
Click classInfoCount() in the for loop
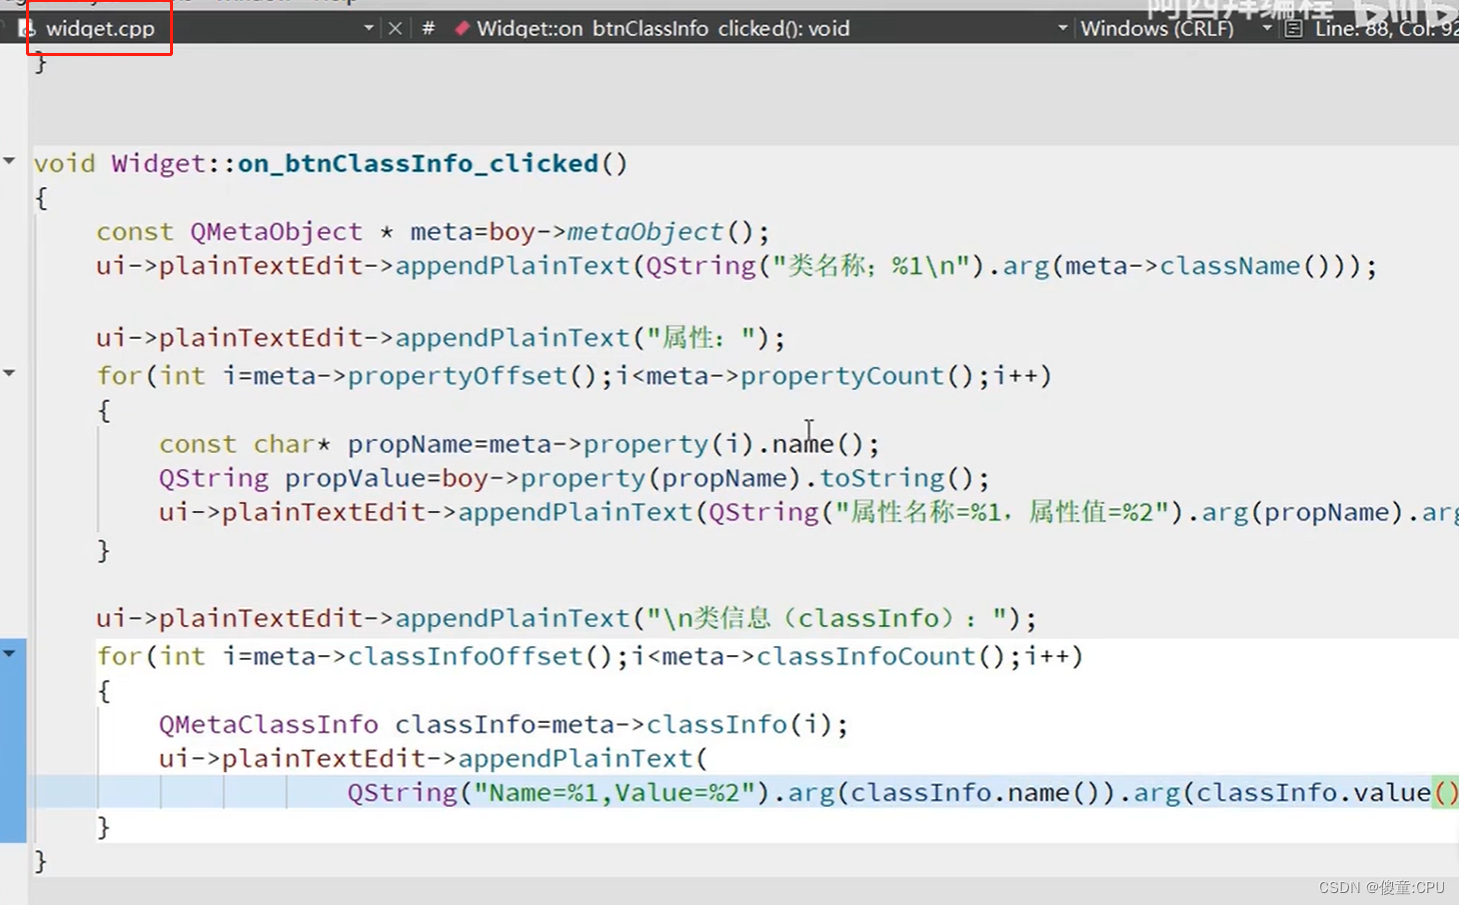(881, 656)
